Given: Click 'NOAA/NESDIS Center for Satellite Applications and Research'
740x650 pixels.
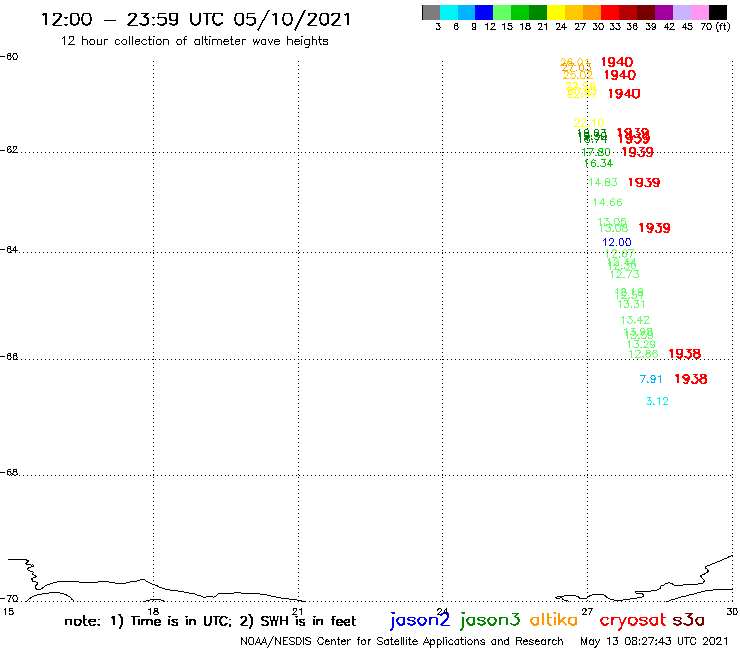Looking at the screenshot, I should [402, 642].
